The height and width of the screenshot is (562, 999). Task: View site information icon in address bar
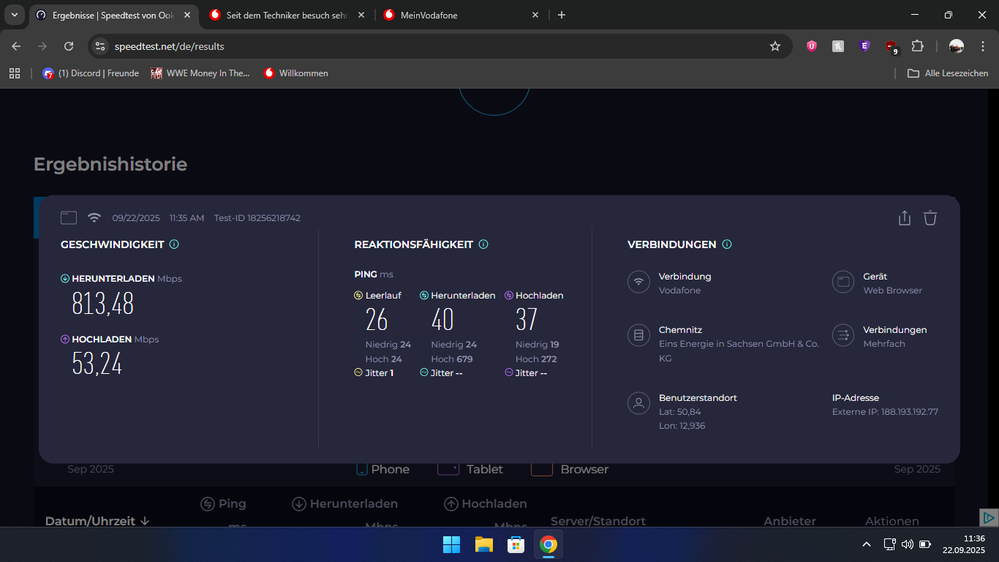pyautogui.click(x=100, y=46)
